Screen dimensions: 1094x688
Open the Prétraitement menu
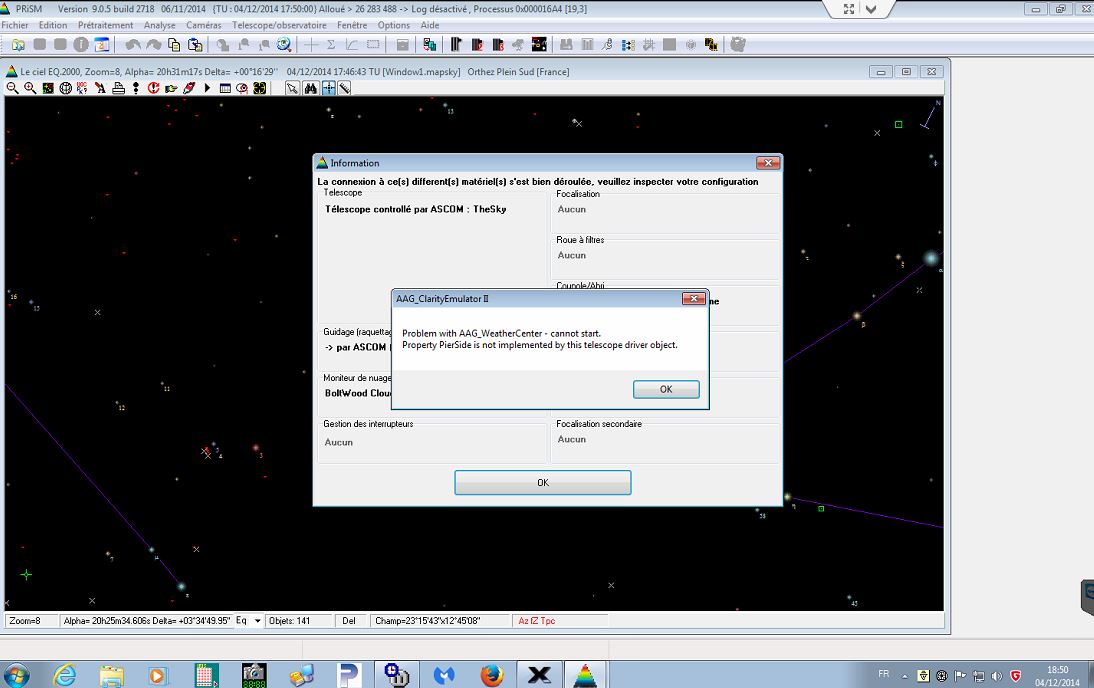[x=105, y=25]
